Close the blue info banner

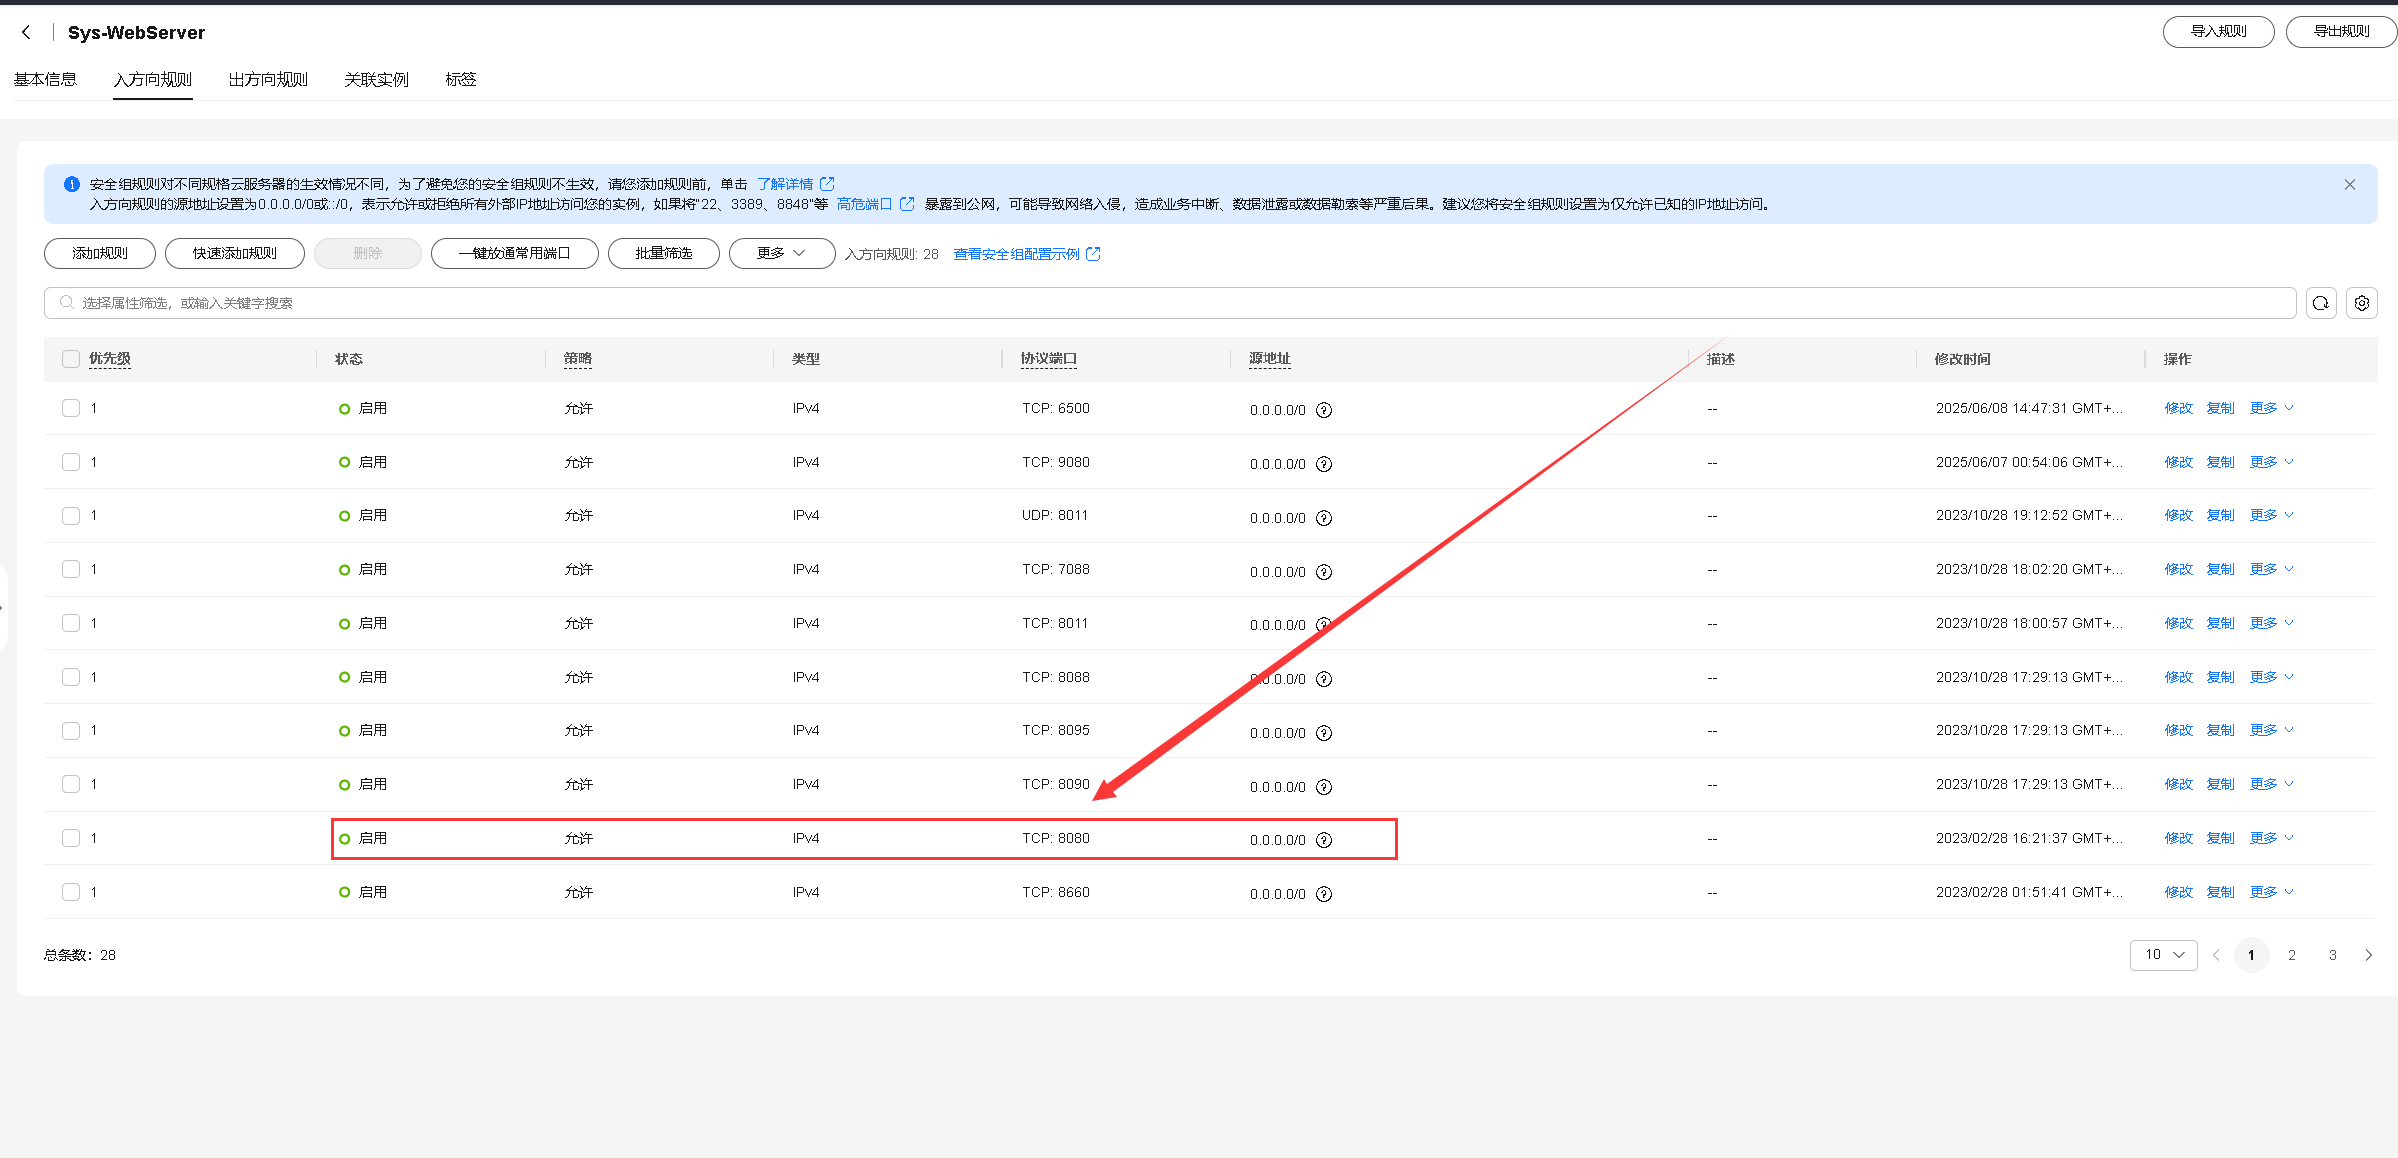point(2350,185)
